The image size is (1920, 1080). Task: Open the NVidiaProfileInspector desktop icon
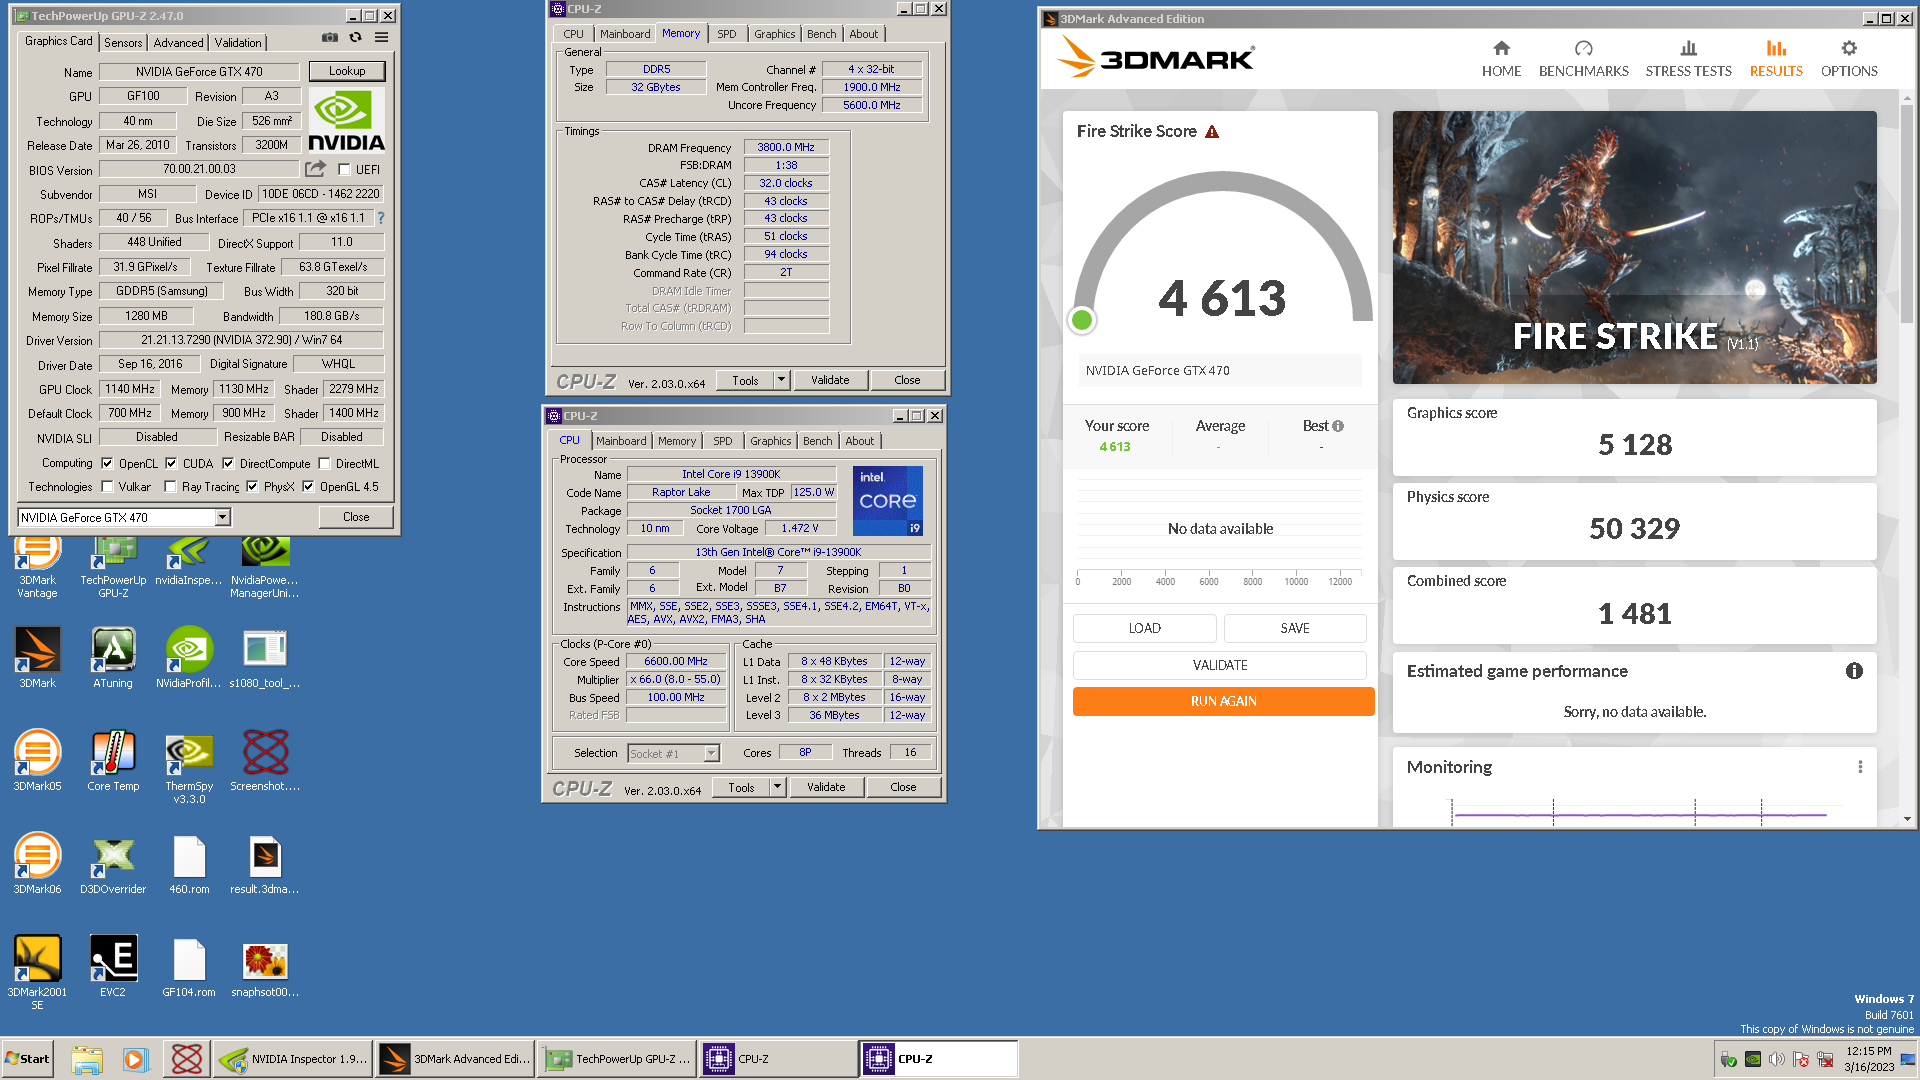[189, 658]
